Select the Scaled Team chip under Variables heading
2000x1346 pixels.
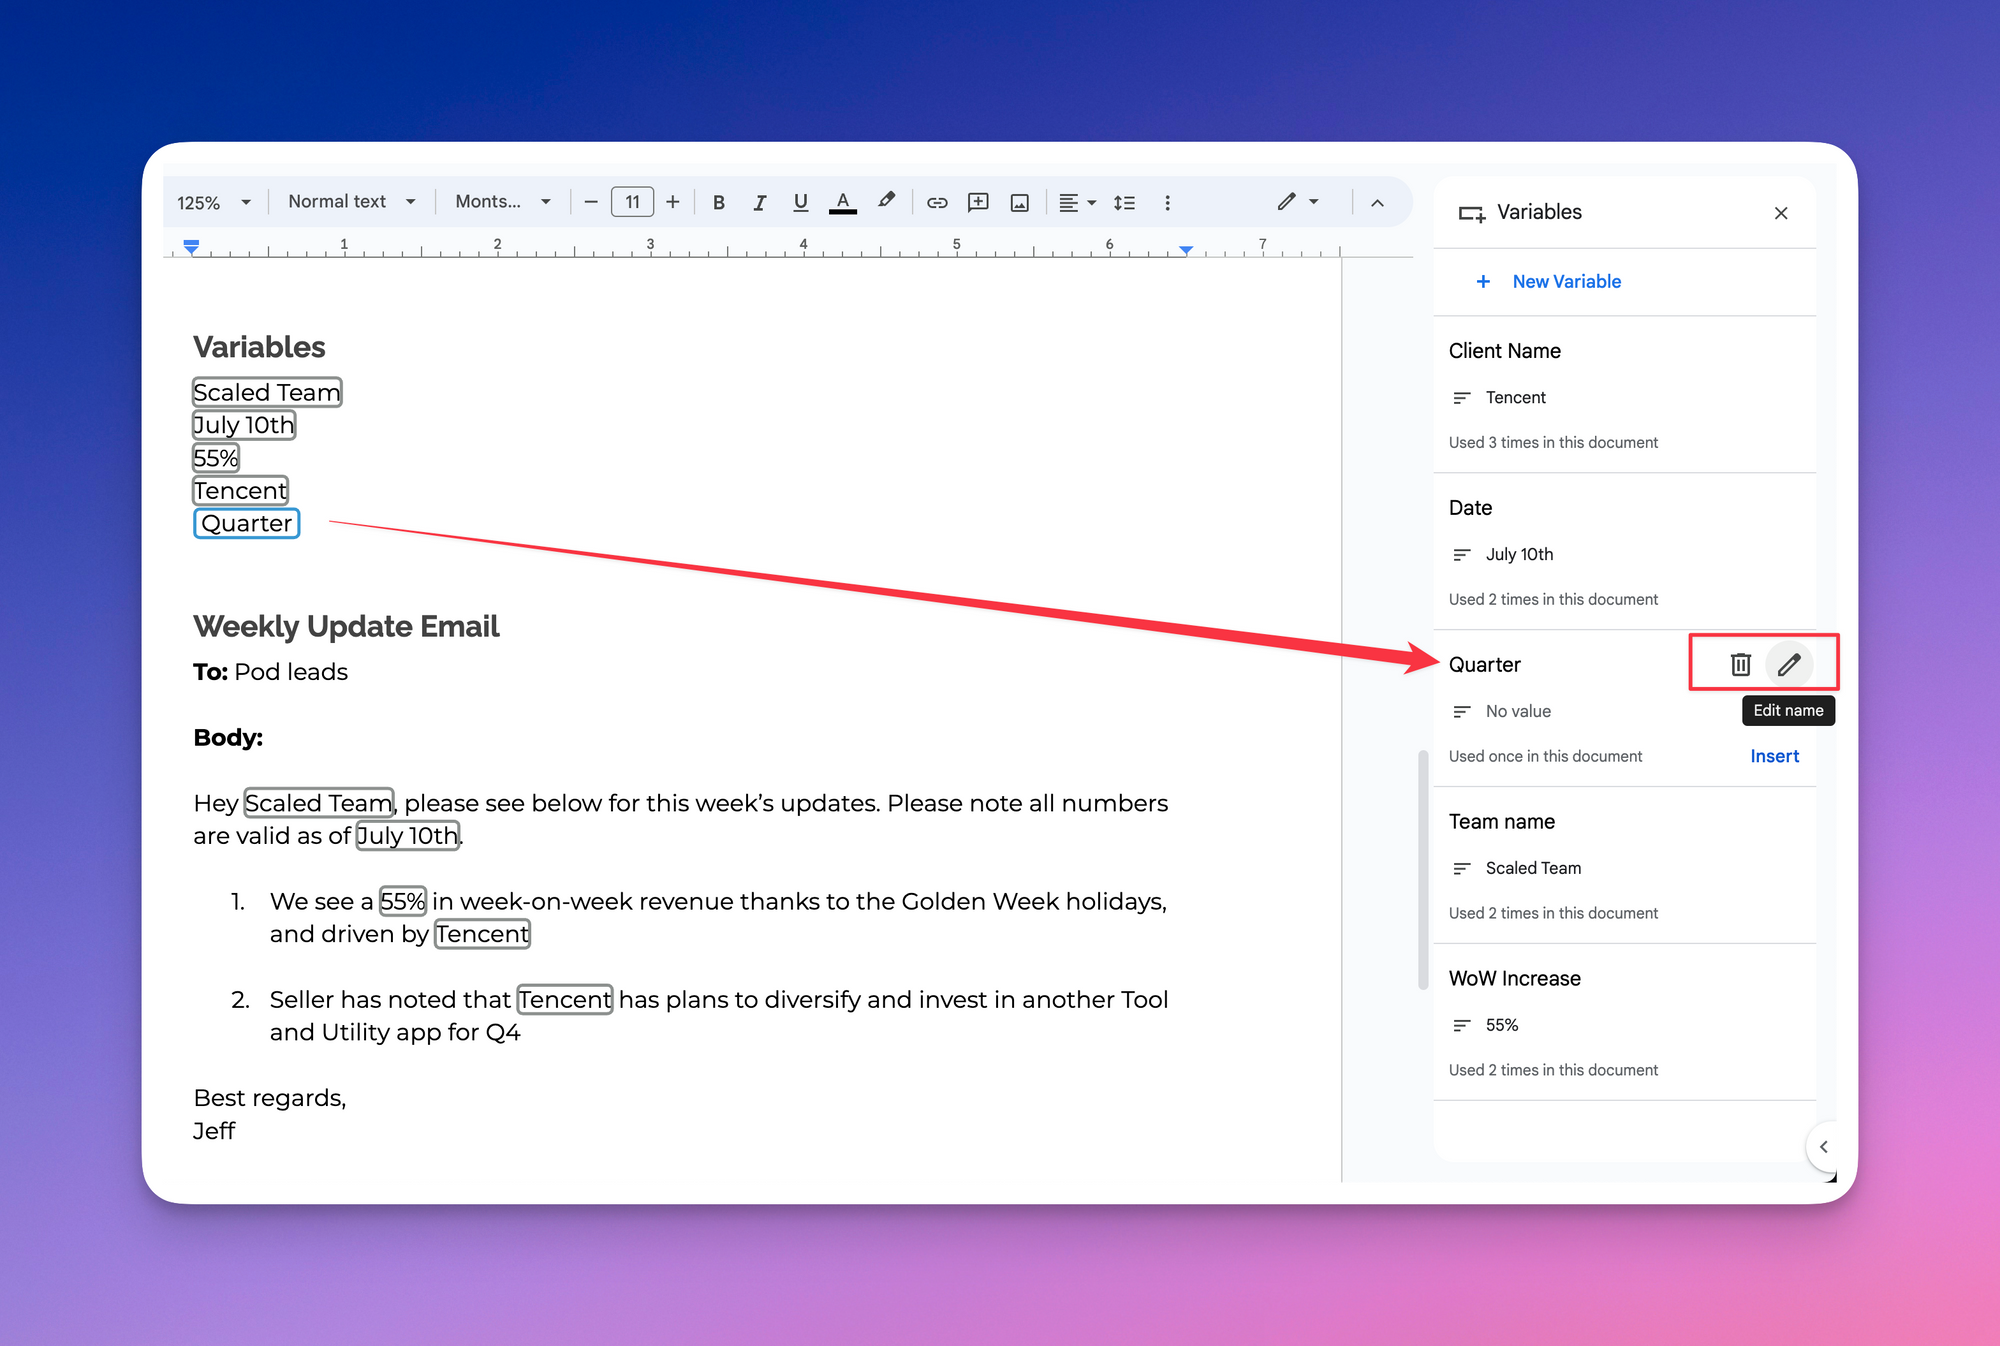pyautogui.click(x=267, y=392)
